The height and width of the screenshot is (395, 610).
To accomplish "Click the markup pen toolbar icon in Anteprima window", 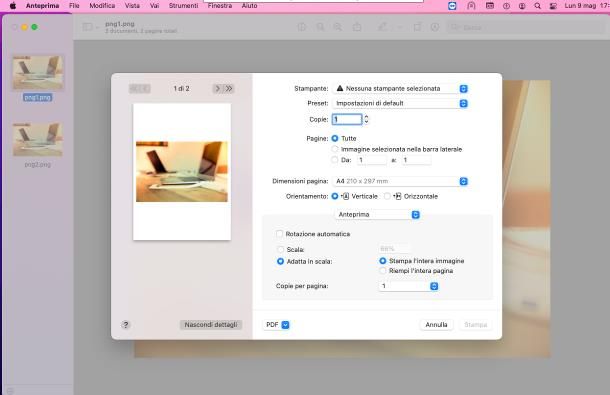I will [382, 27].
